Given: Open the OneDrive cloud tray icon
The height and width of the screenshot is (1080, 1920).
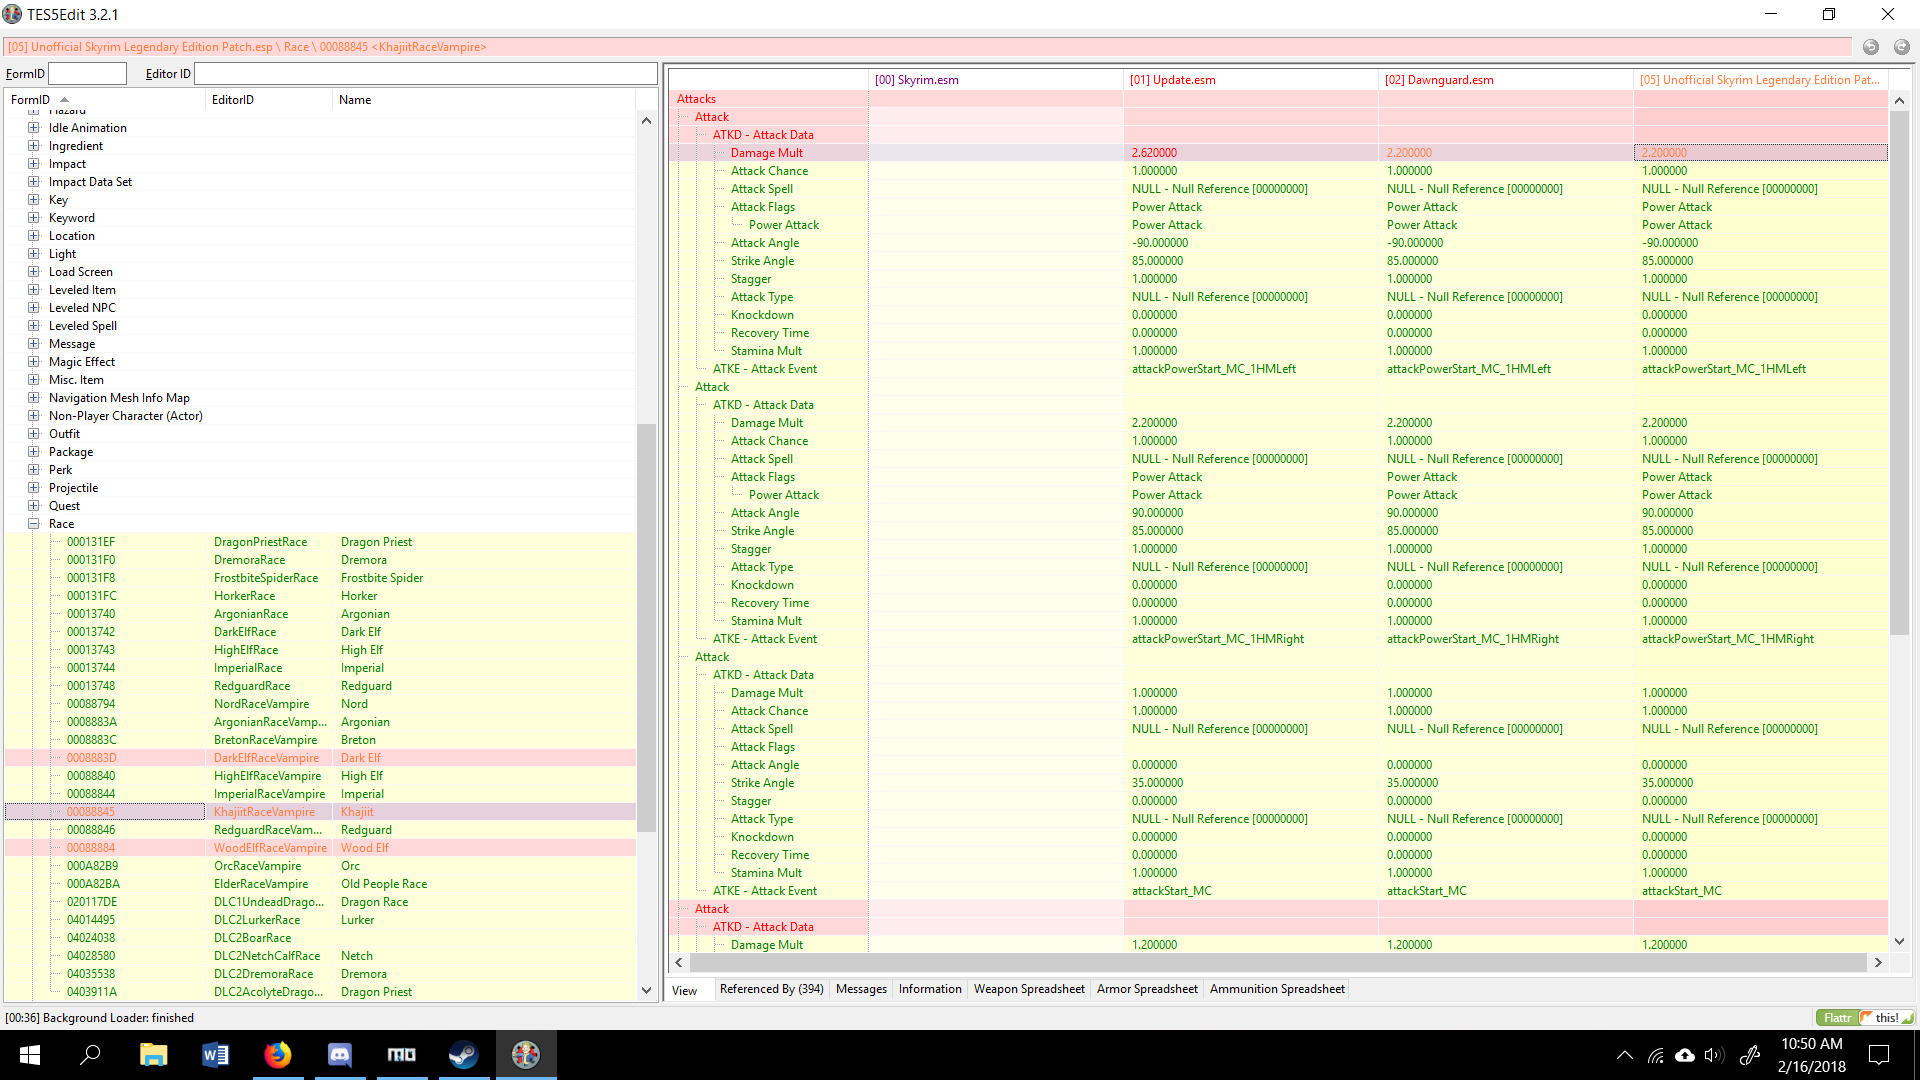Looking at the screenshot, I should point(1685,1055).
